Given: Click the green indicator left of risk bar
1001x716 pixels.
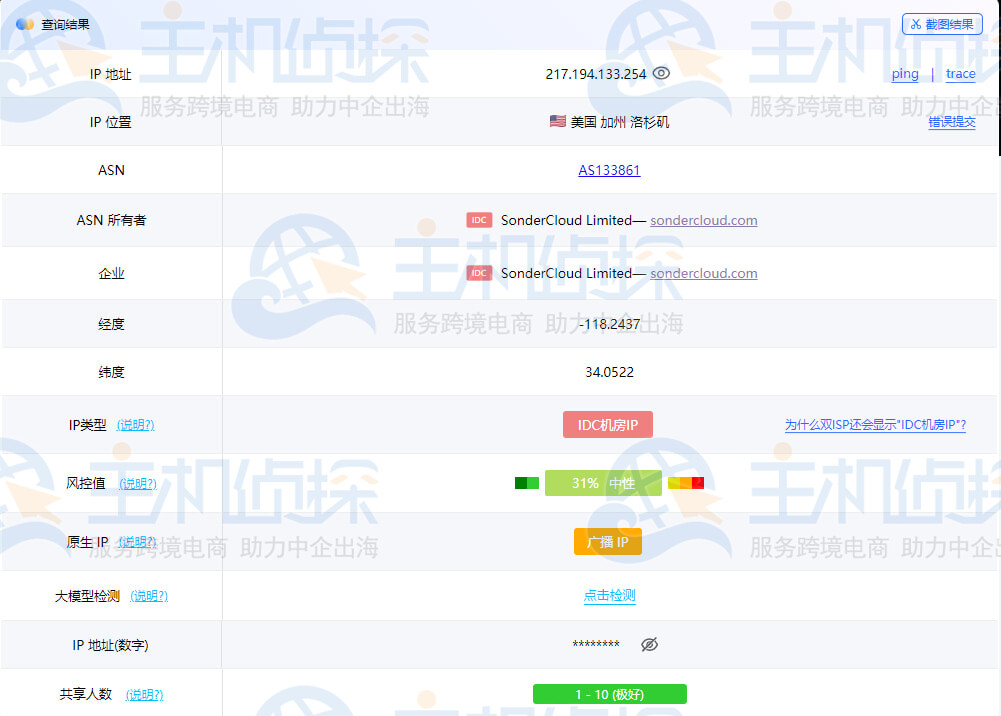Looking at the screenshot, I should click(526, 482).
